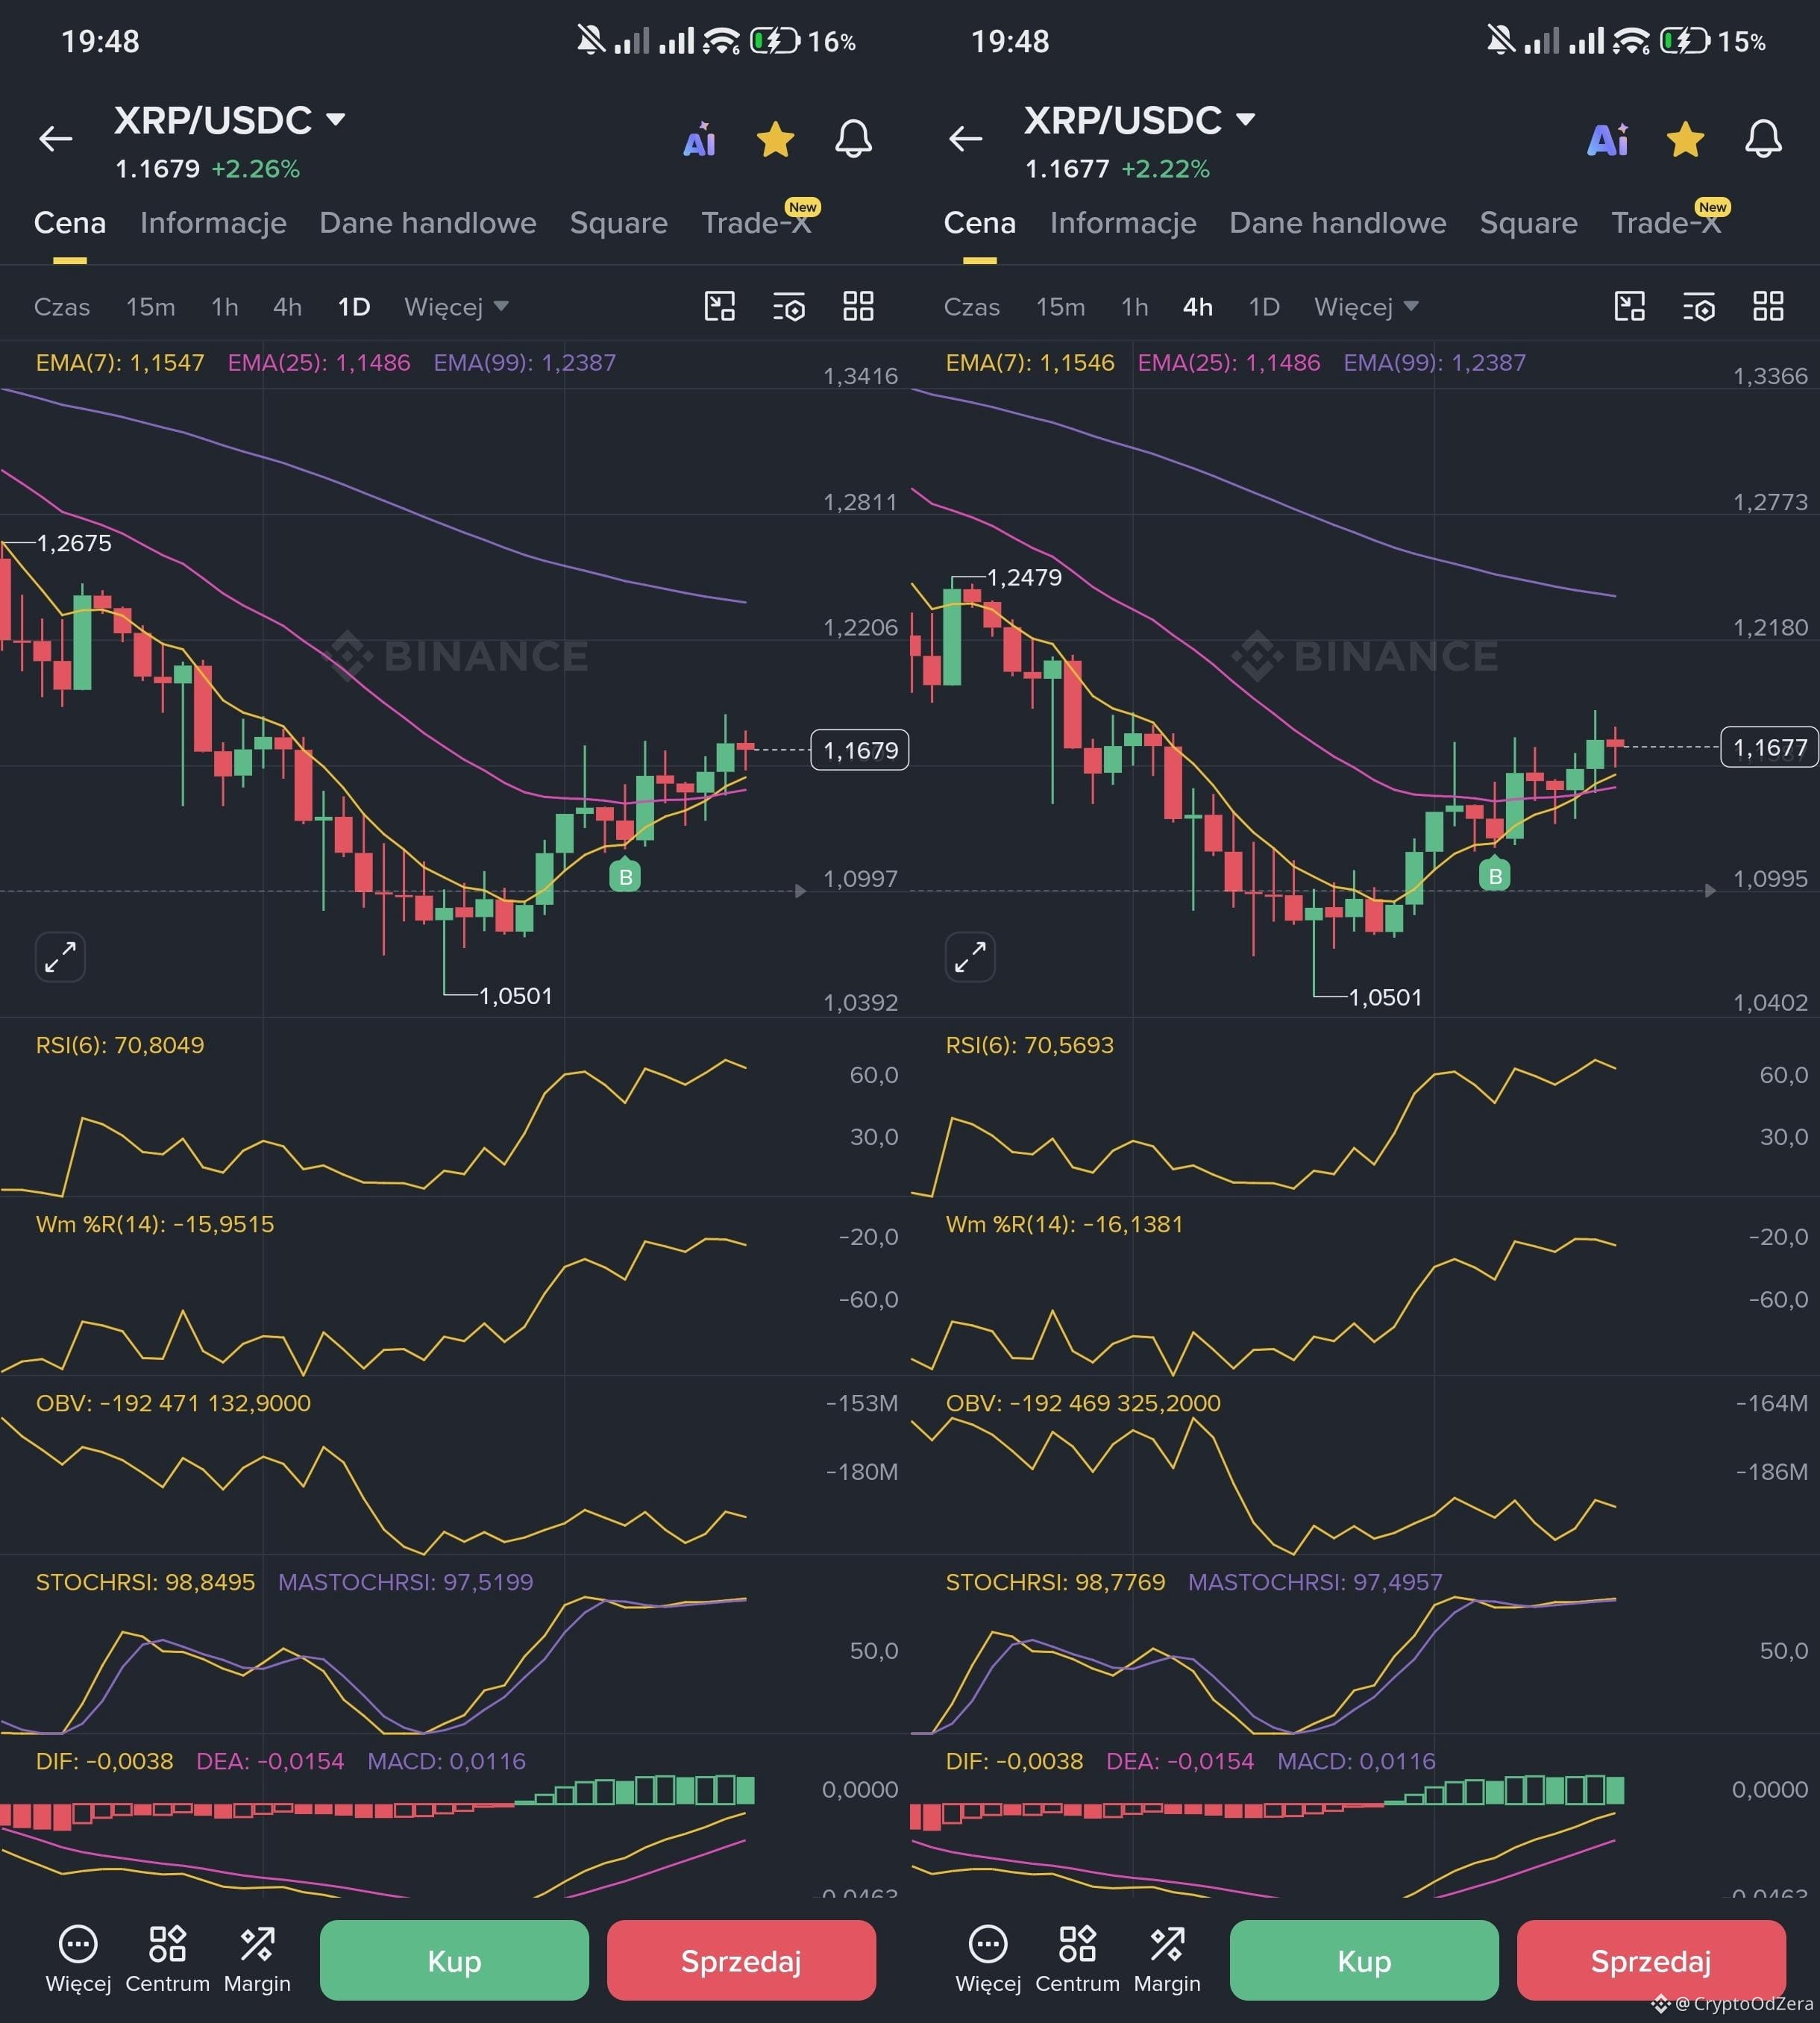Screen dimensions: 1820x2023
Task: Switch to Informacje tab in right screen
Action: pyautogui.click(x=1123, y=222)
